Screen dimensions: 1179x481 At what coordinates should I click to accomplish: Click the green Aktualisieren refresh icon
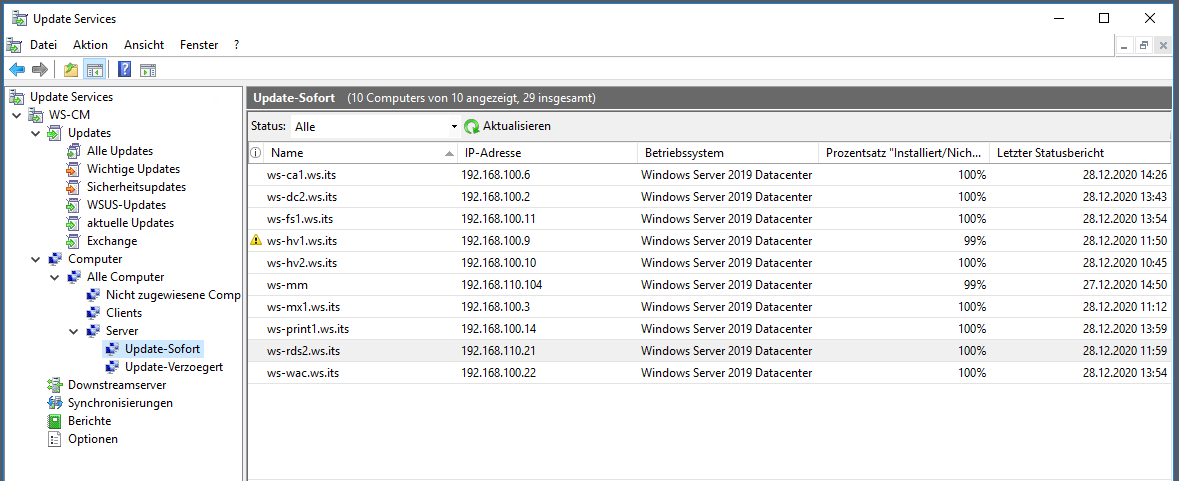tap(471, 126)
